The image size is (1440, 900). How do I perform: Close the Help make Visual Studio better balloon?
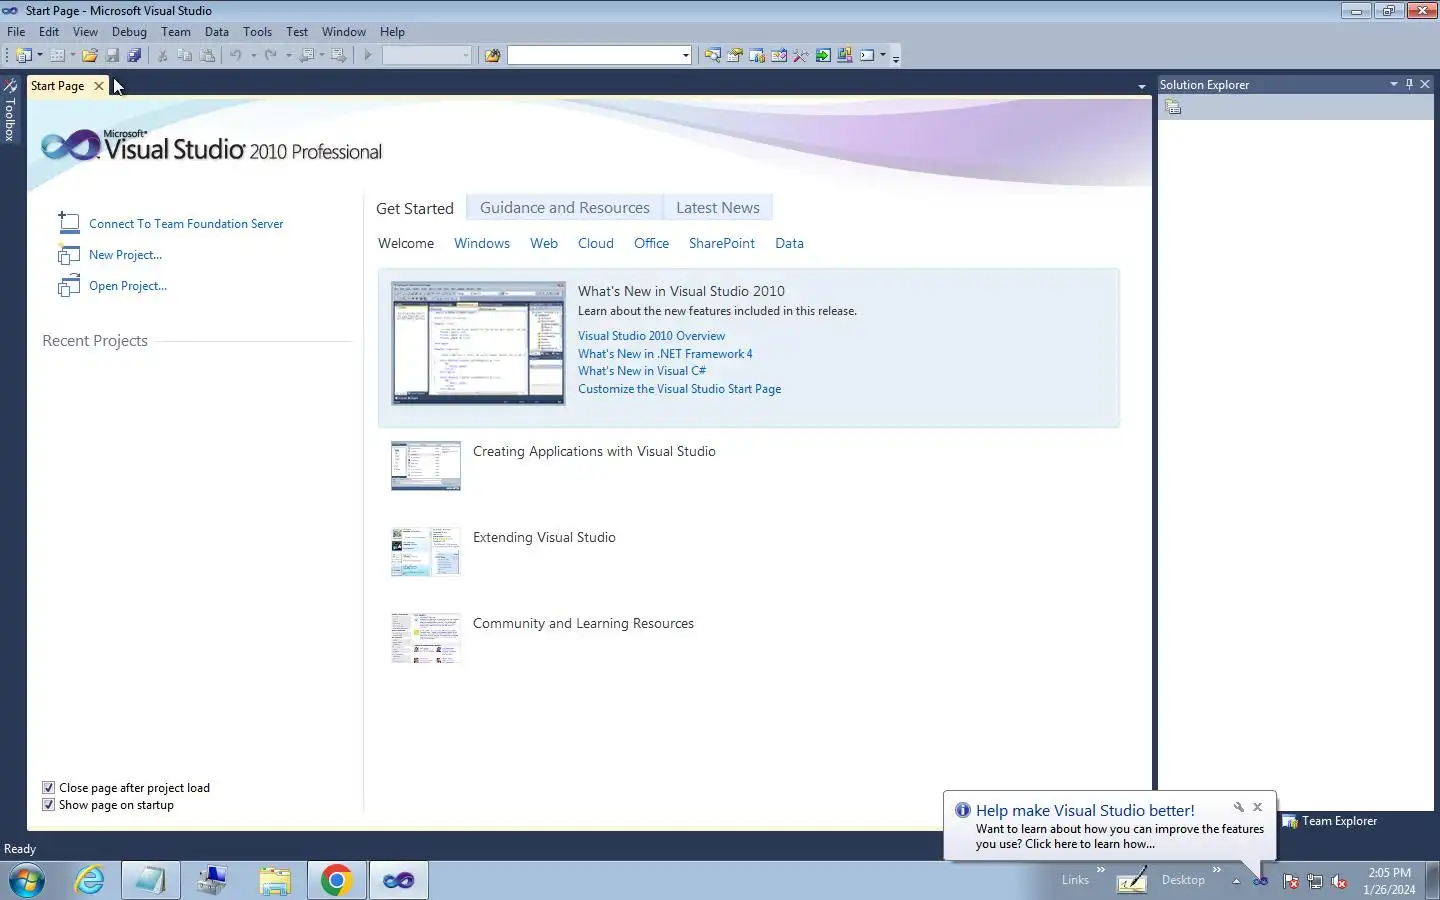tap(1258, 807)
